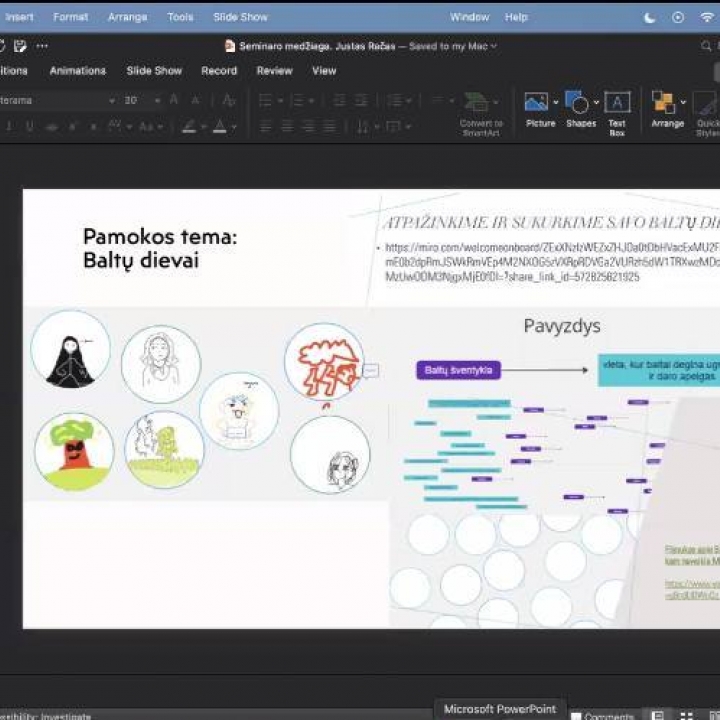Open the View ribbon tab

(x=324, y=71)
